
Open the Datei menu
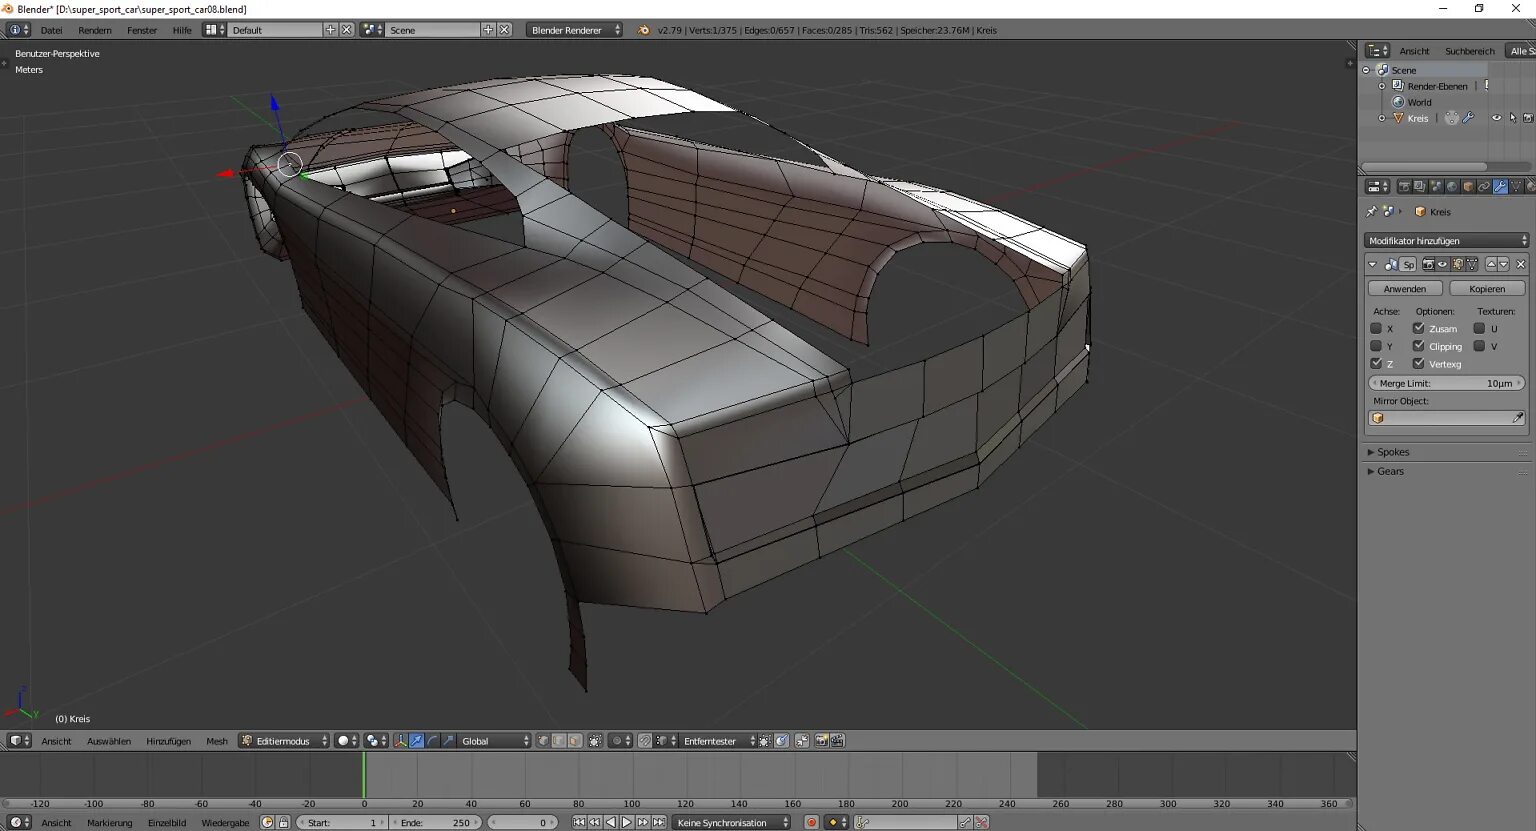tap(51, 30)
